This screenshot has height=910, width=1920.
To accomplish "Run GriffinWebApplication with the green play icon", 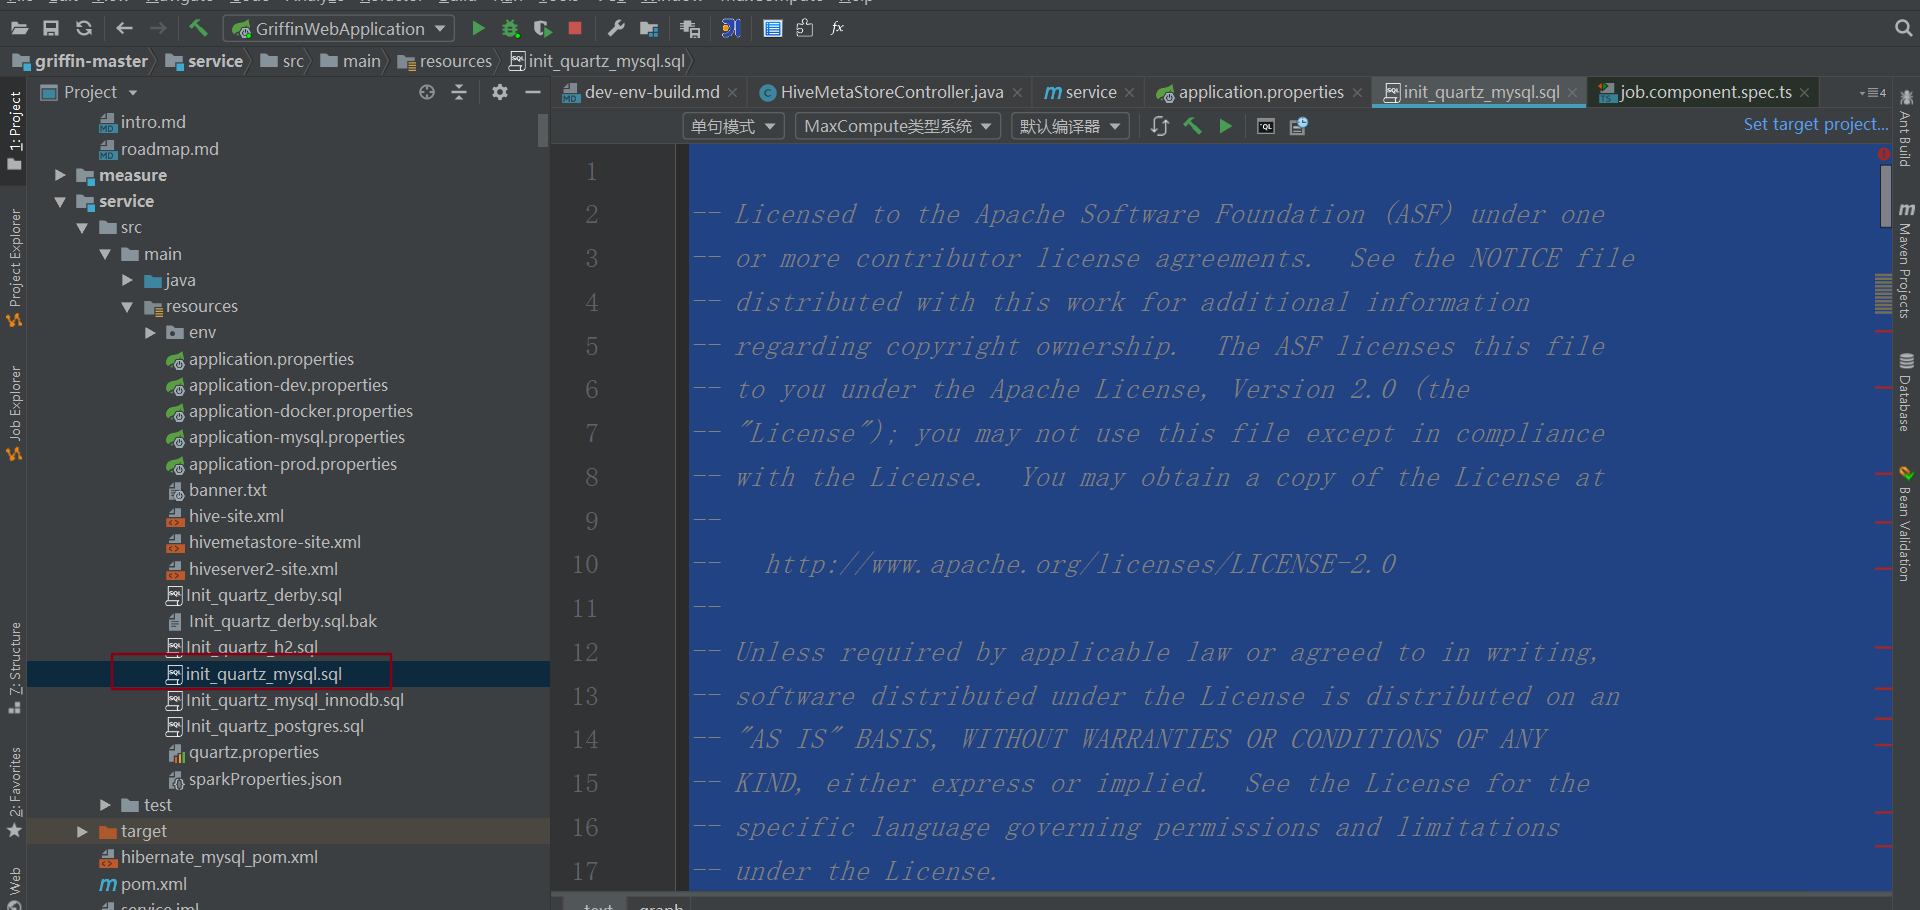I will click(x=478, y=29).
